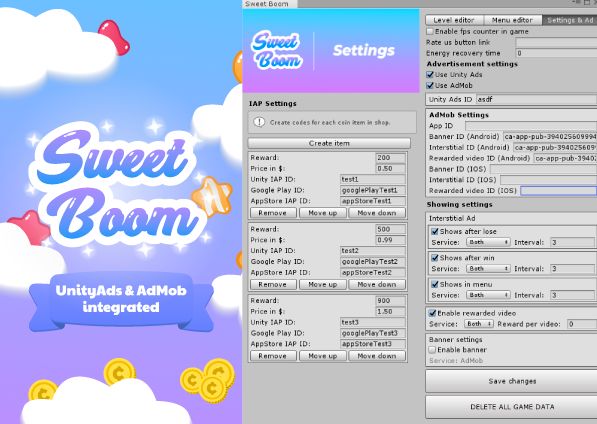Remove the test2 IAP item
Viewport: 597px width, 424px height.
pos(273,284)
